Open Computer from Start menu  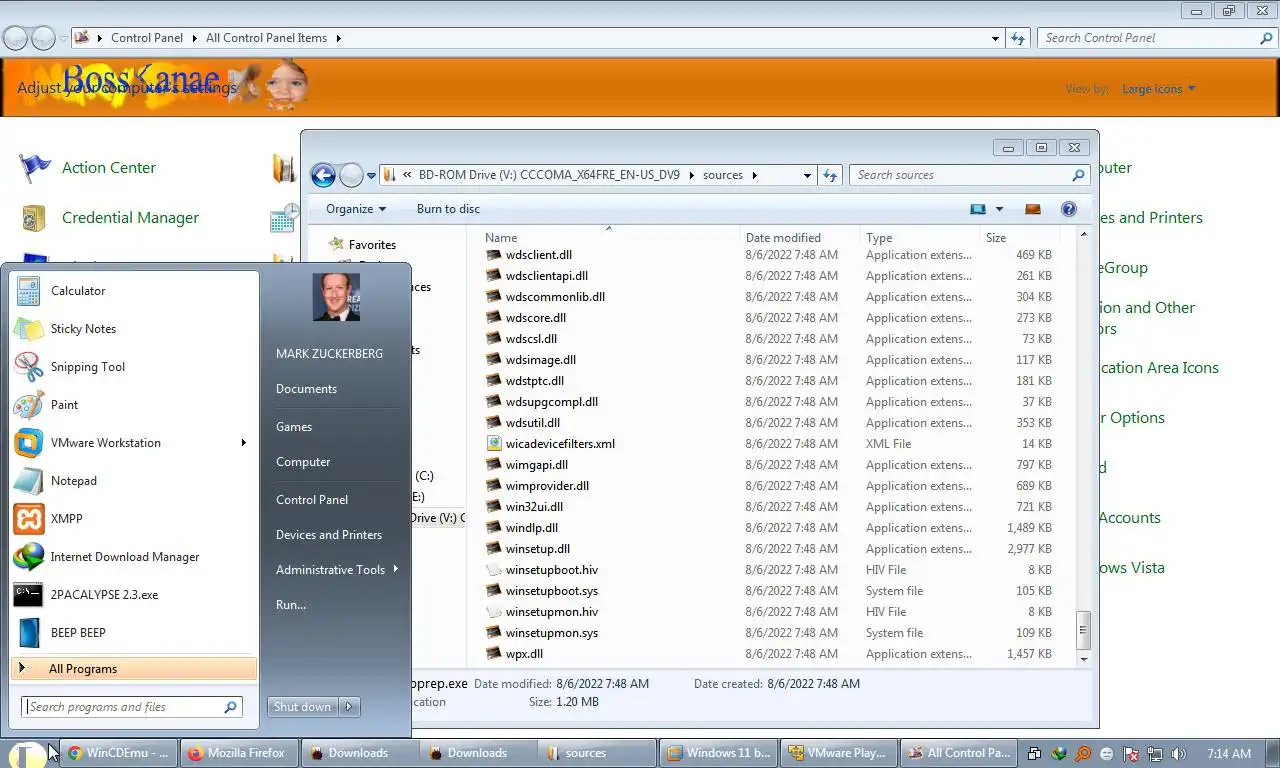(x=303, y=462)
